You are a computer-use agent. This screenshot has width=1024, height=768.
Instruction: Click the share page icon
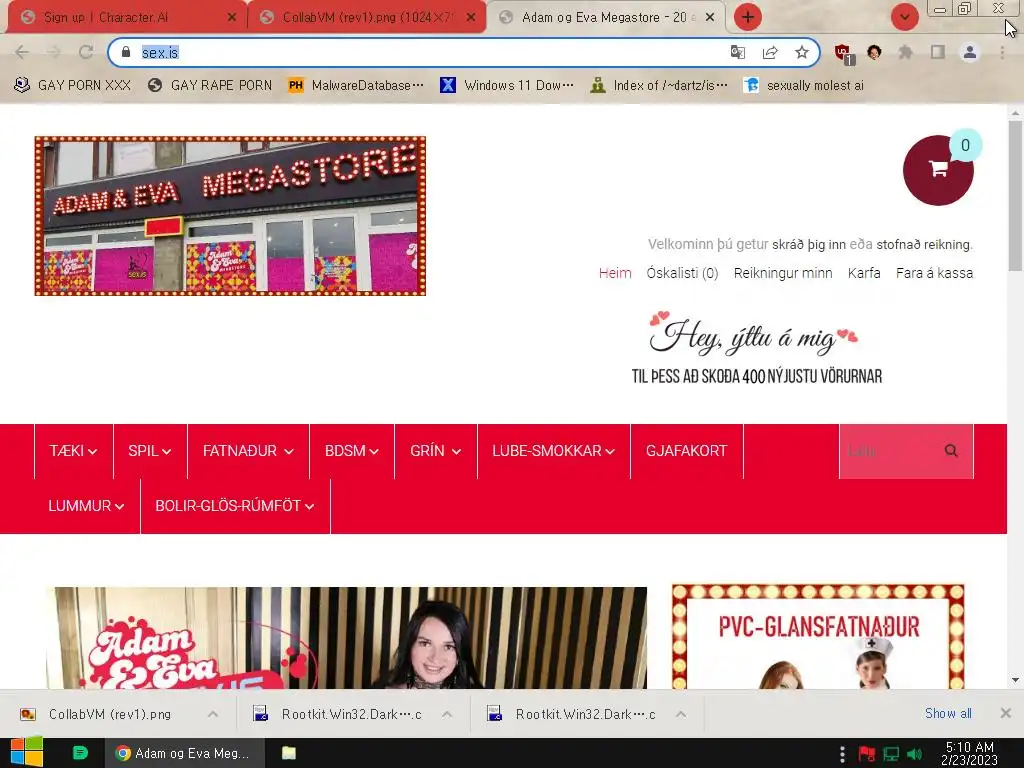(x=770, y=52)
